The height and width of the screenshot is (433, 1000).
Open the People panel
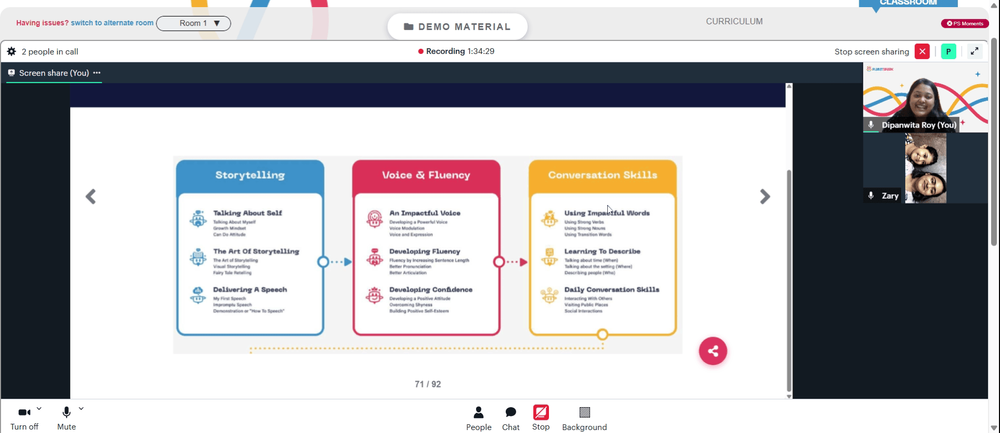478,418
